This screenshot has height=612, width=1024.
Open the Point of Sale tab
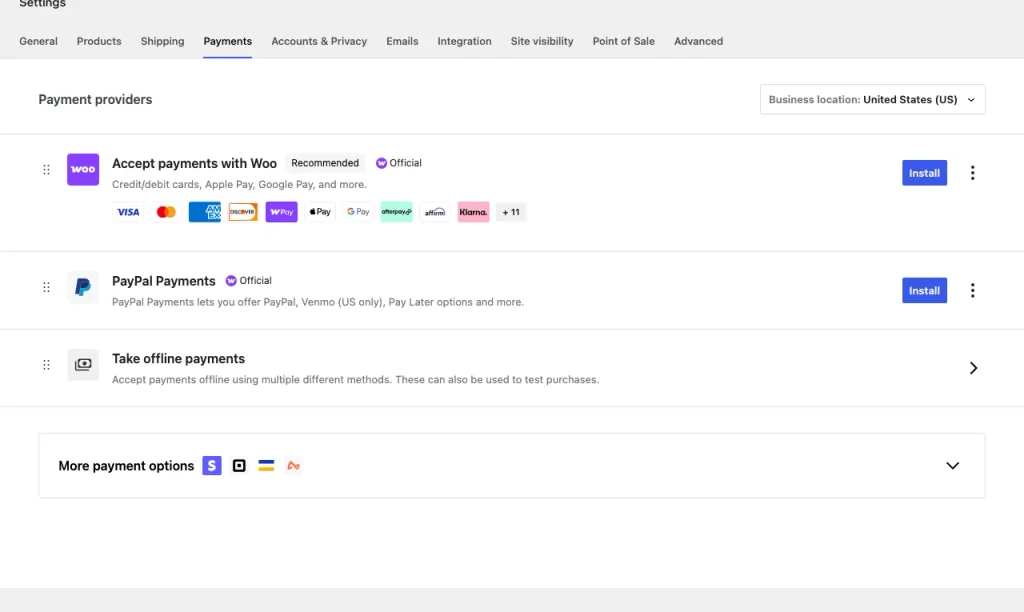[624, 41]
